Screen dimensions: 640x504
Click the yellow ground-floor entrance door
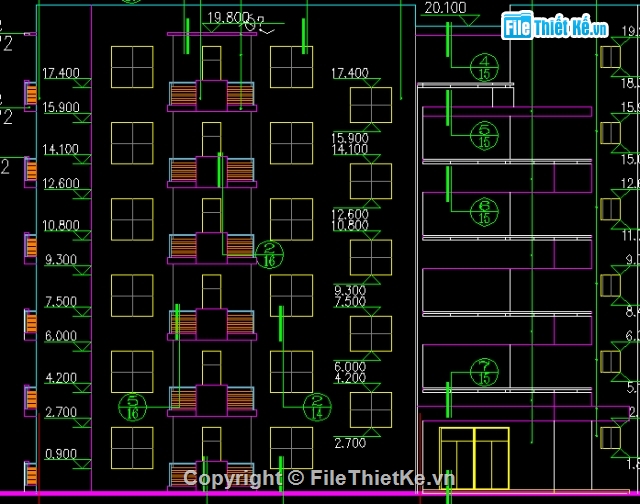474,458
